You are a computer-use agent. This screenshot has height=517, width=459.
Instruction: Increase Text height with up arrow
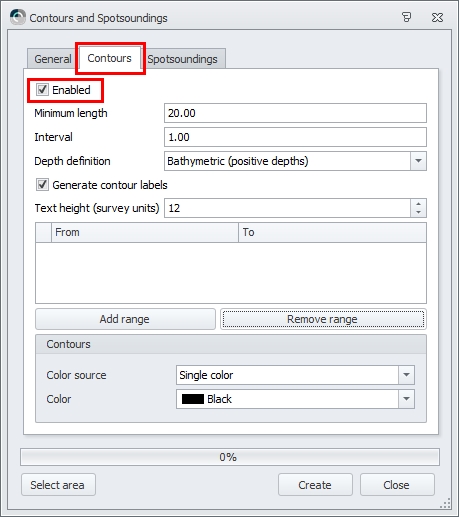419,204
